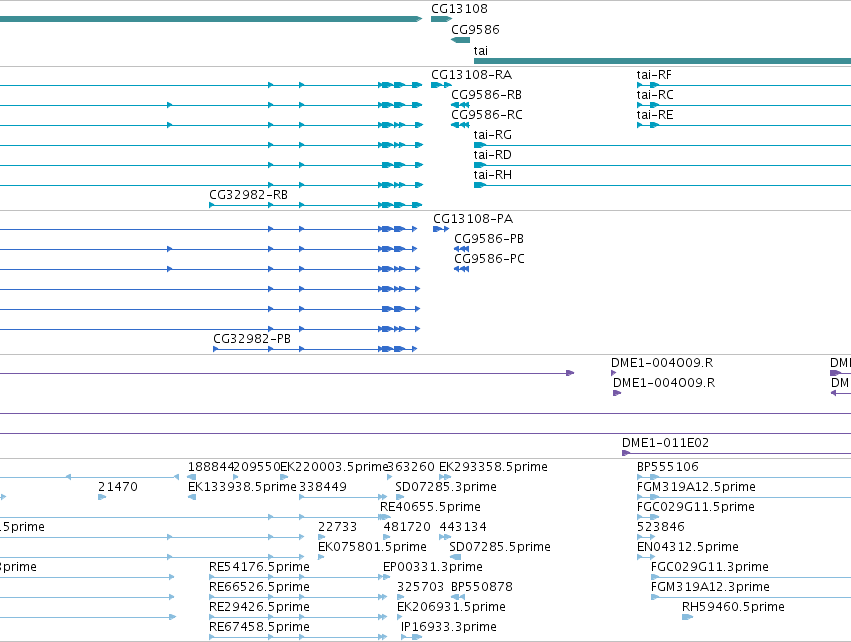Select EST FGC029G11.5prime

[x=695, y=507]
